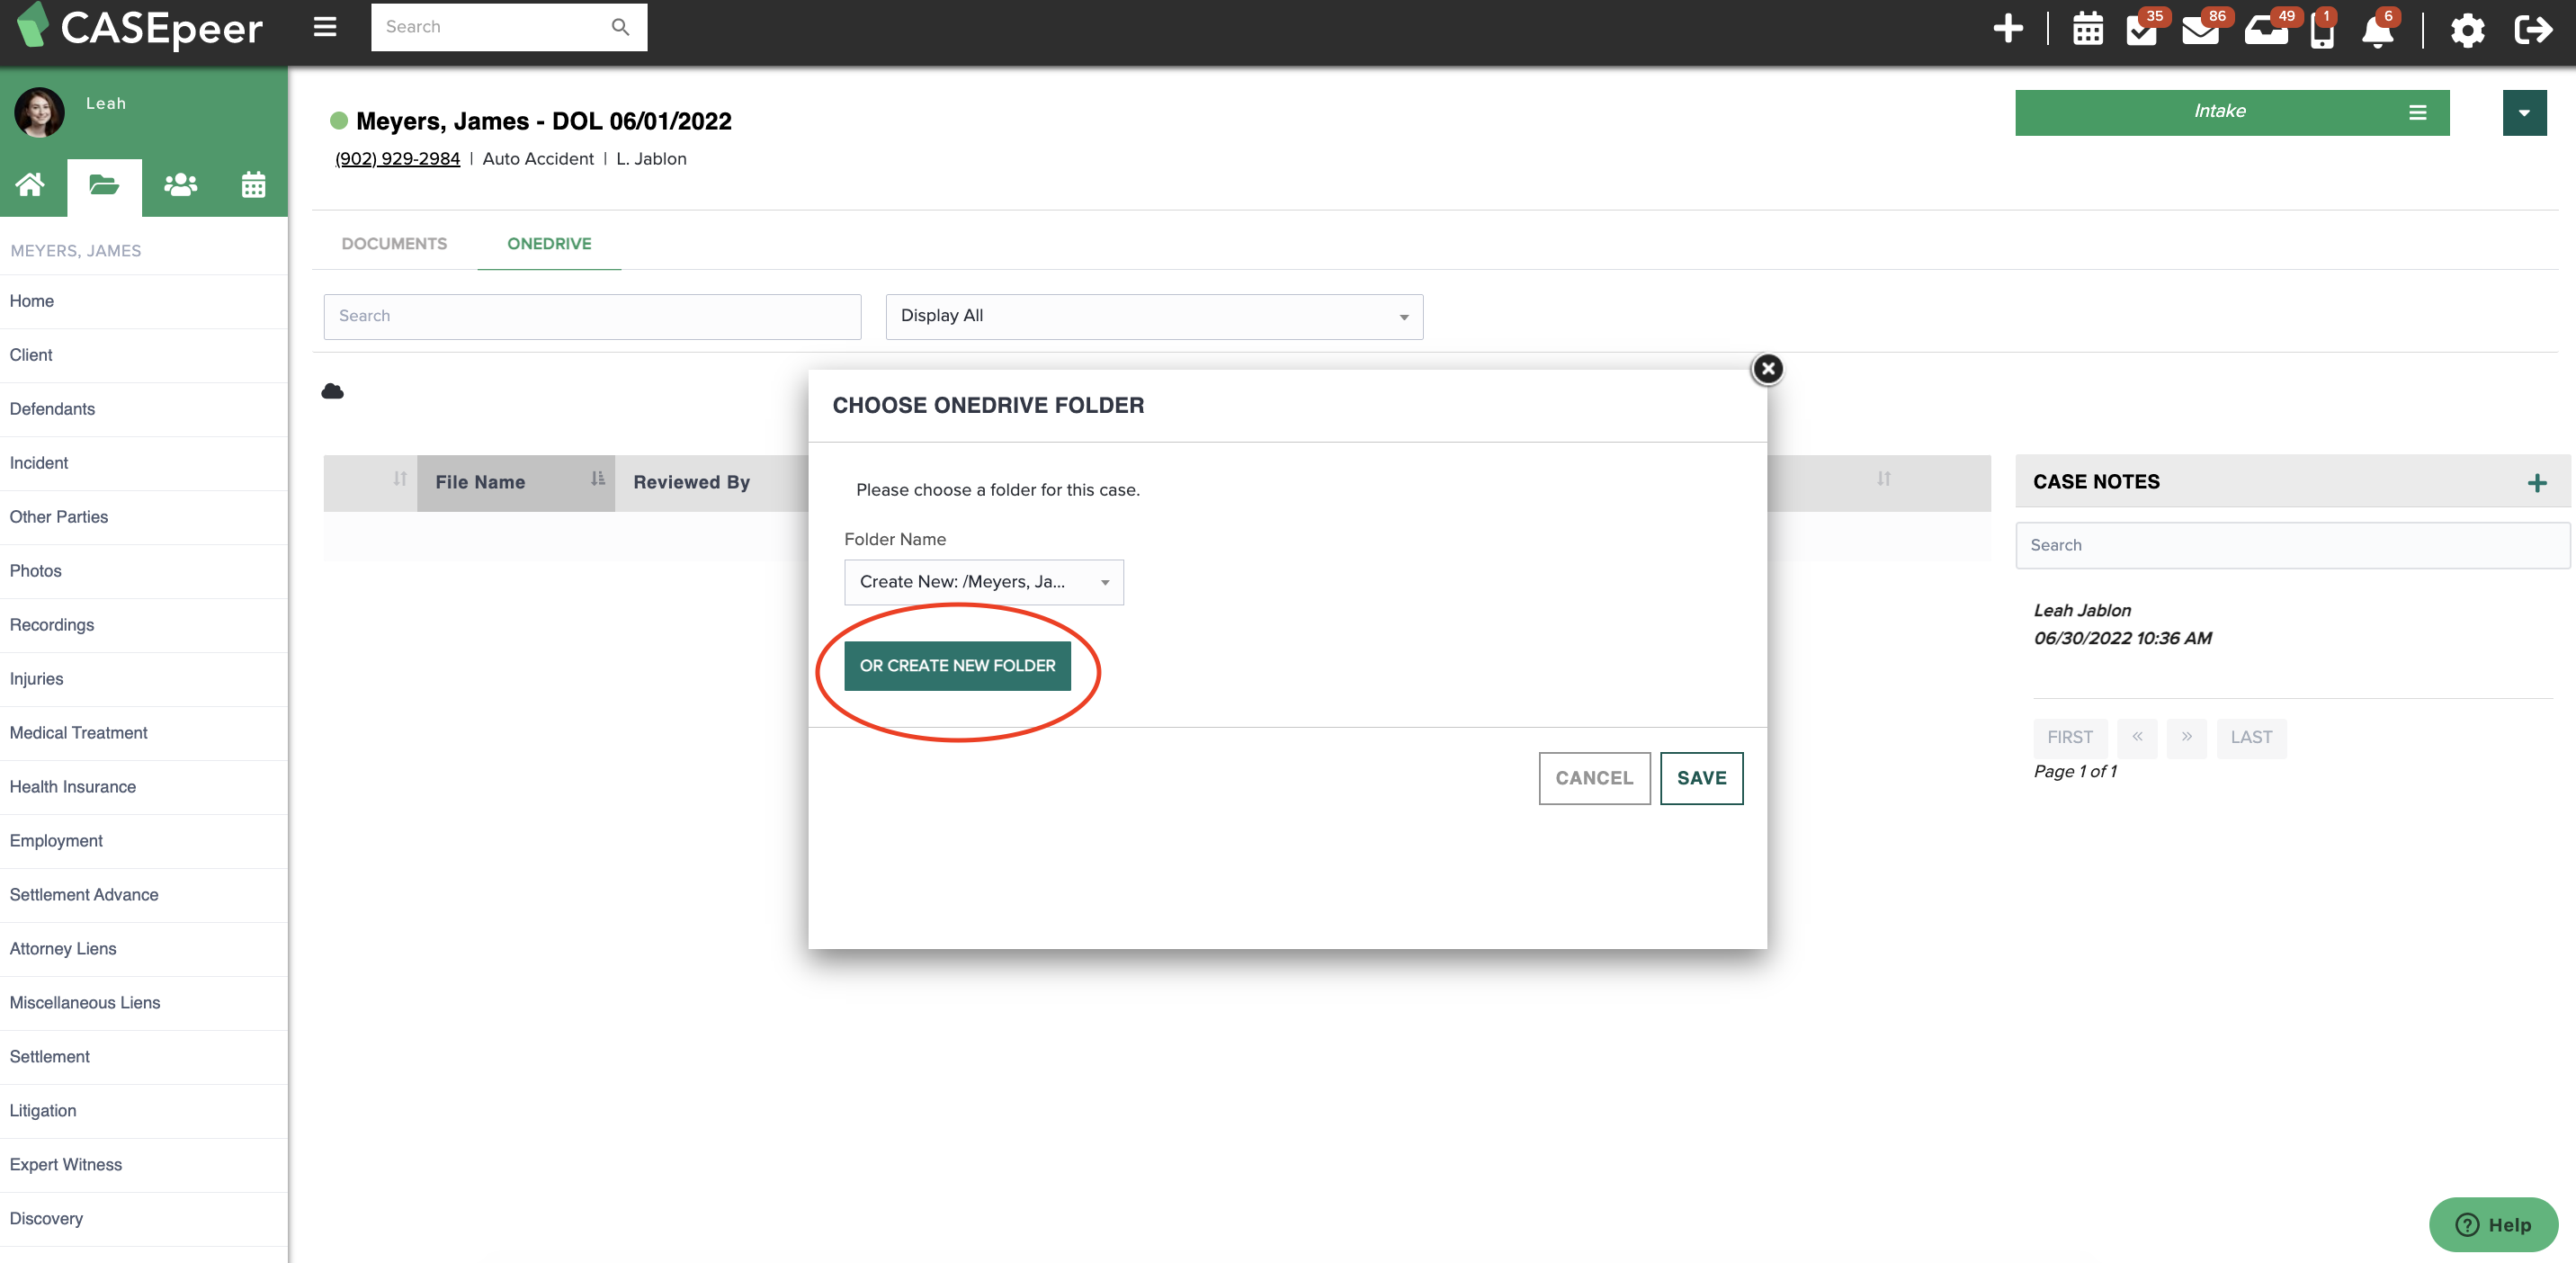The width and height of the screenshot is (2576, 1263).
Task: Open the tasks icon with 35 badge
Action: coord(2142,30)
